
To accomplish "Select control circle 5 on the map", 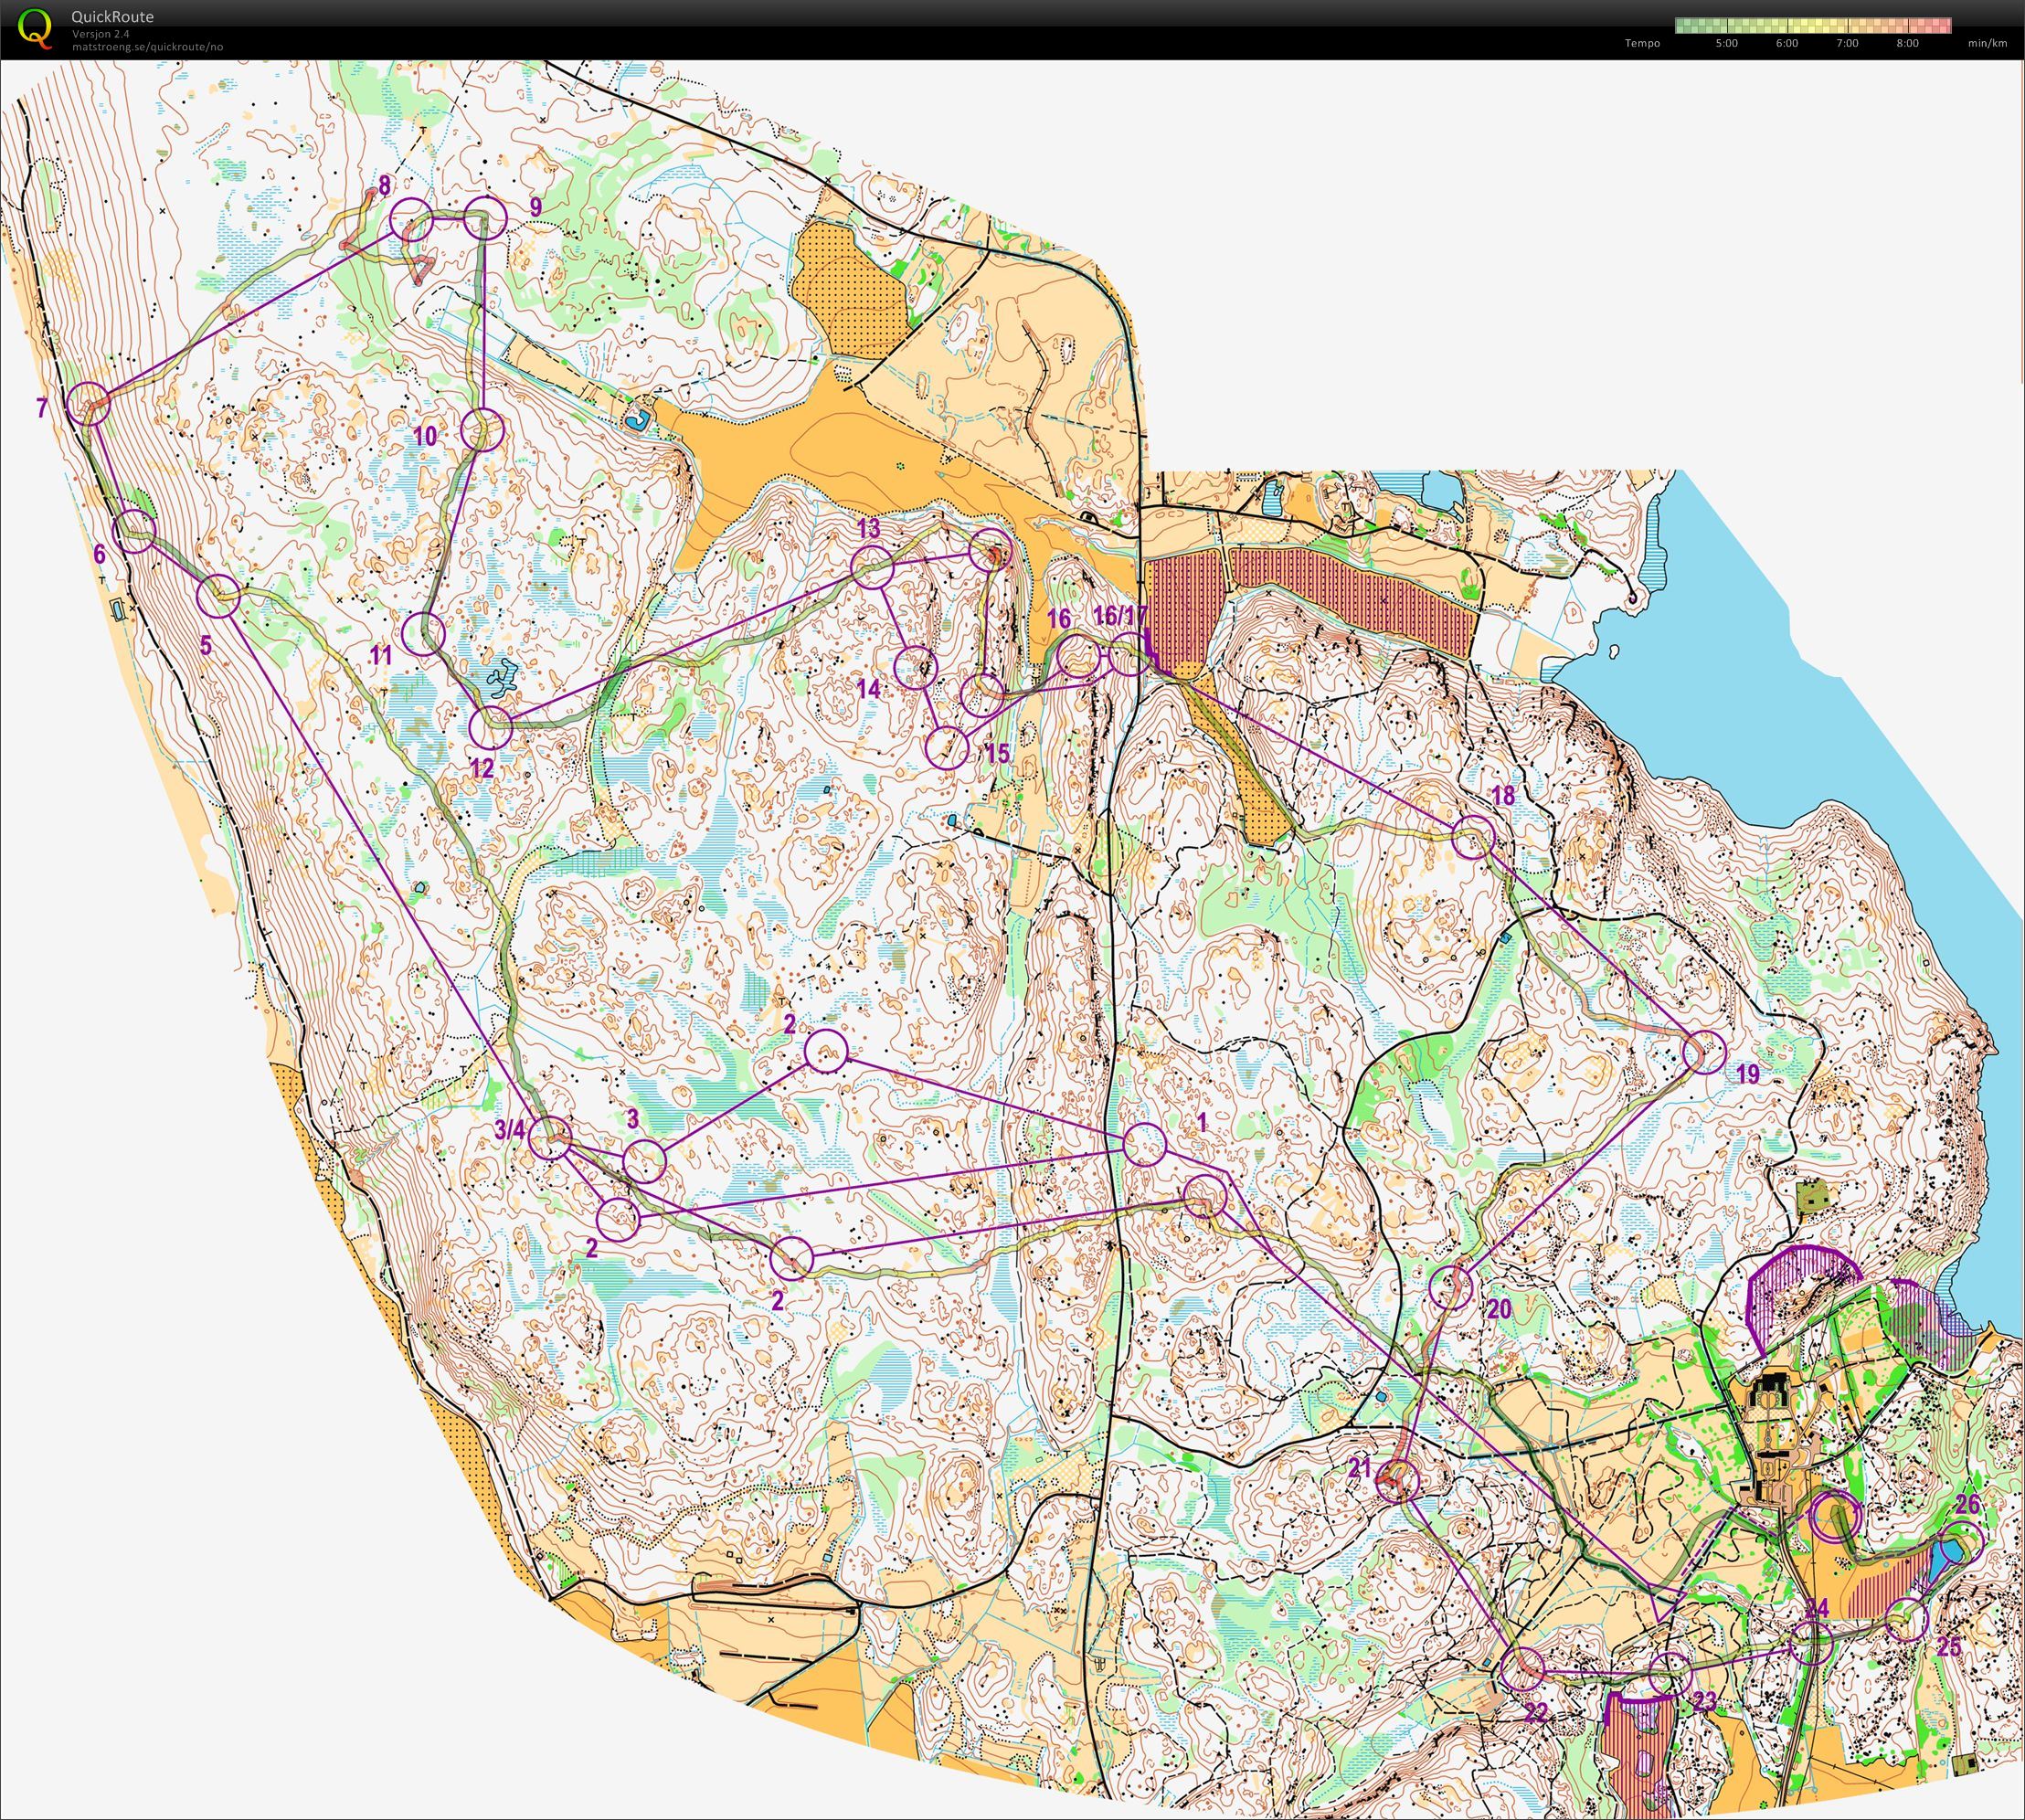I will (x=219, y=597).
